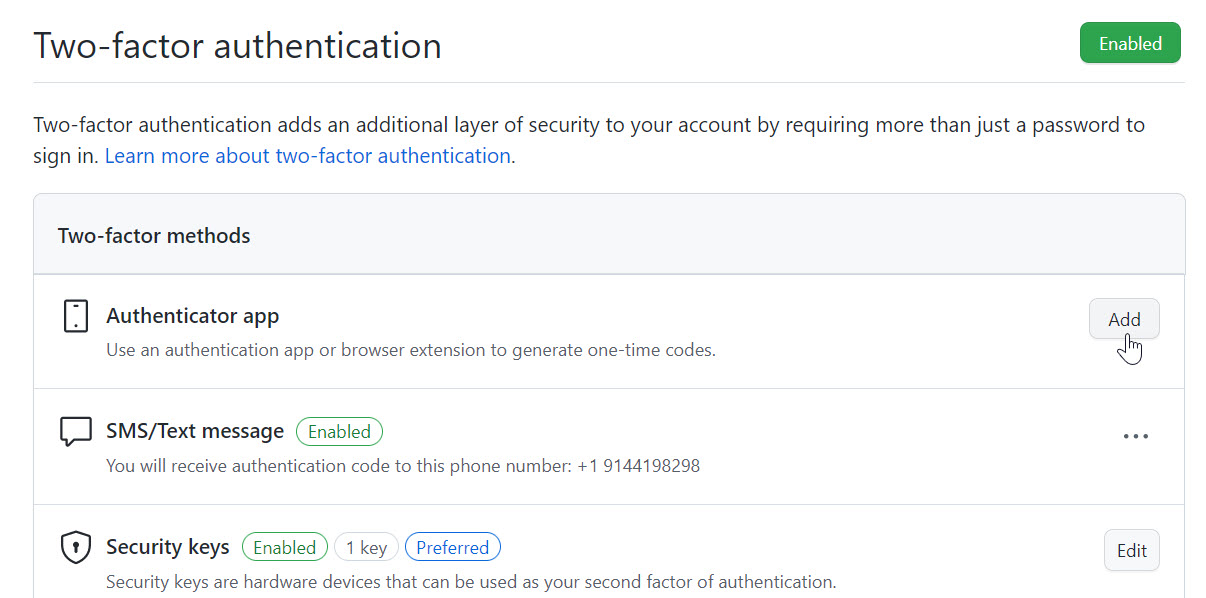Click the Enabled badge beside Security keys

284,547
